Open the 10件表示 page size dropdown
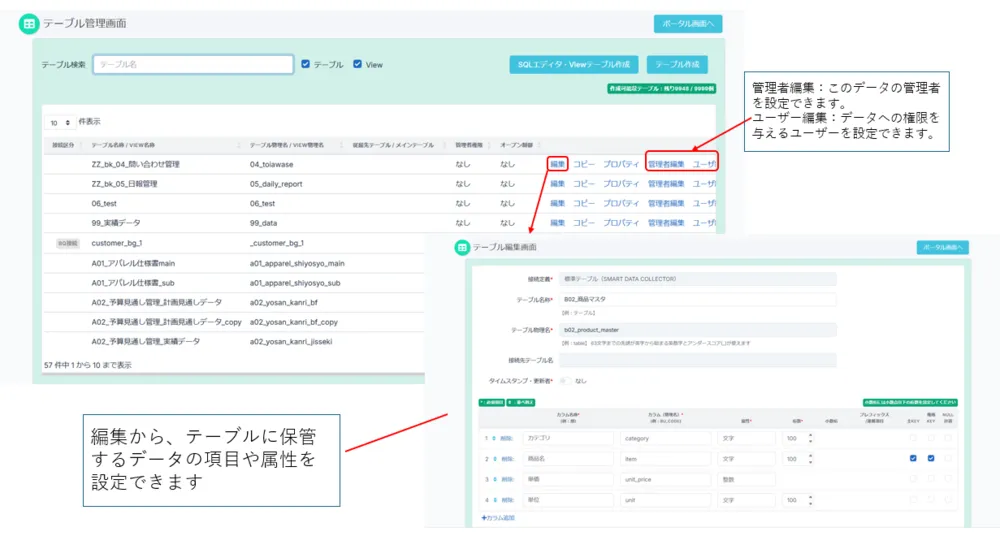Screen dimensions: 1000x536 [x=61, y=122]
